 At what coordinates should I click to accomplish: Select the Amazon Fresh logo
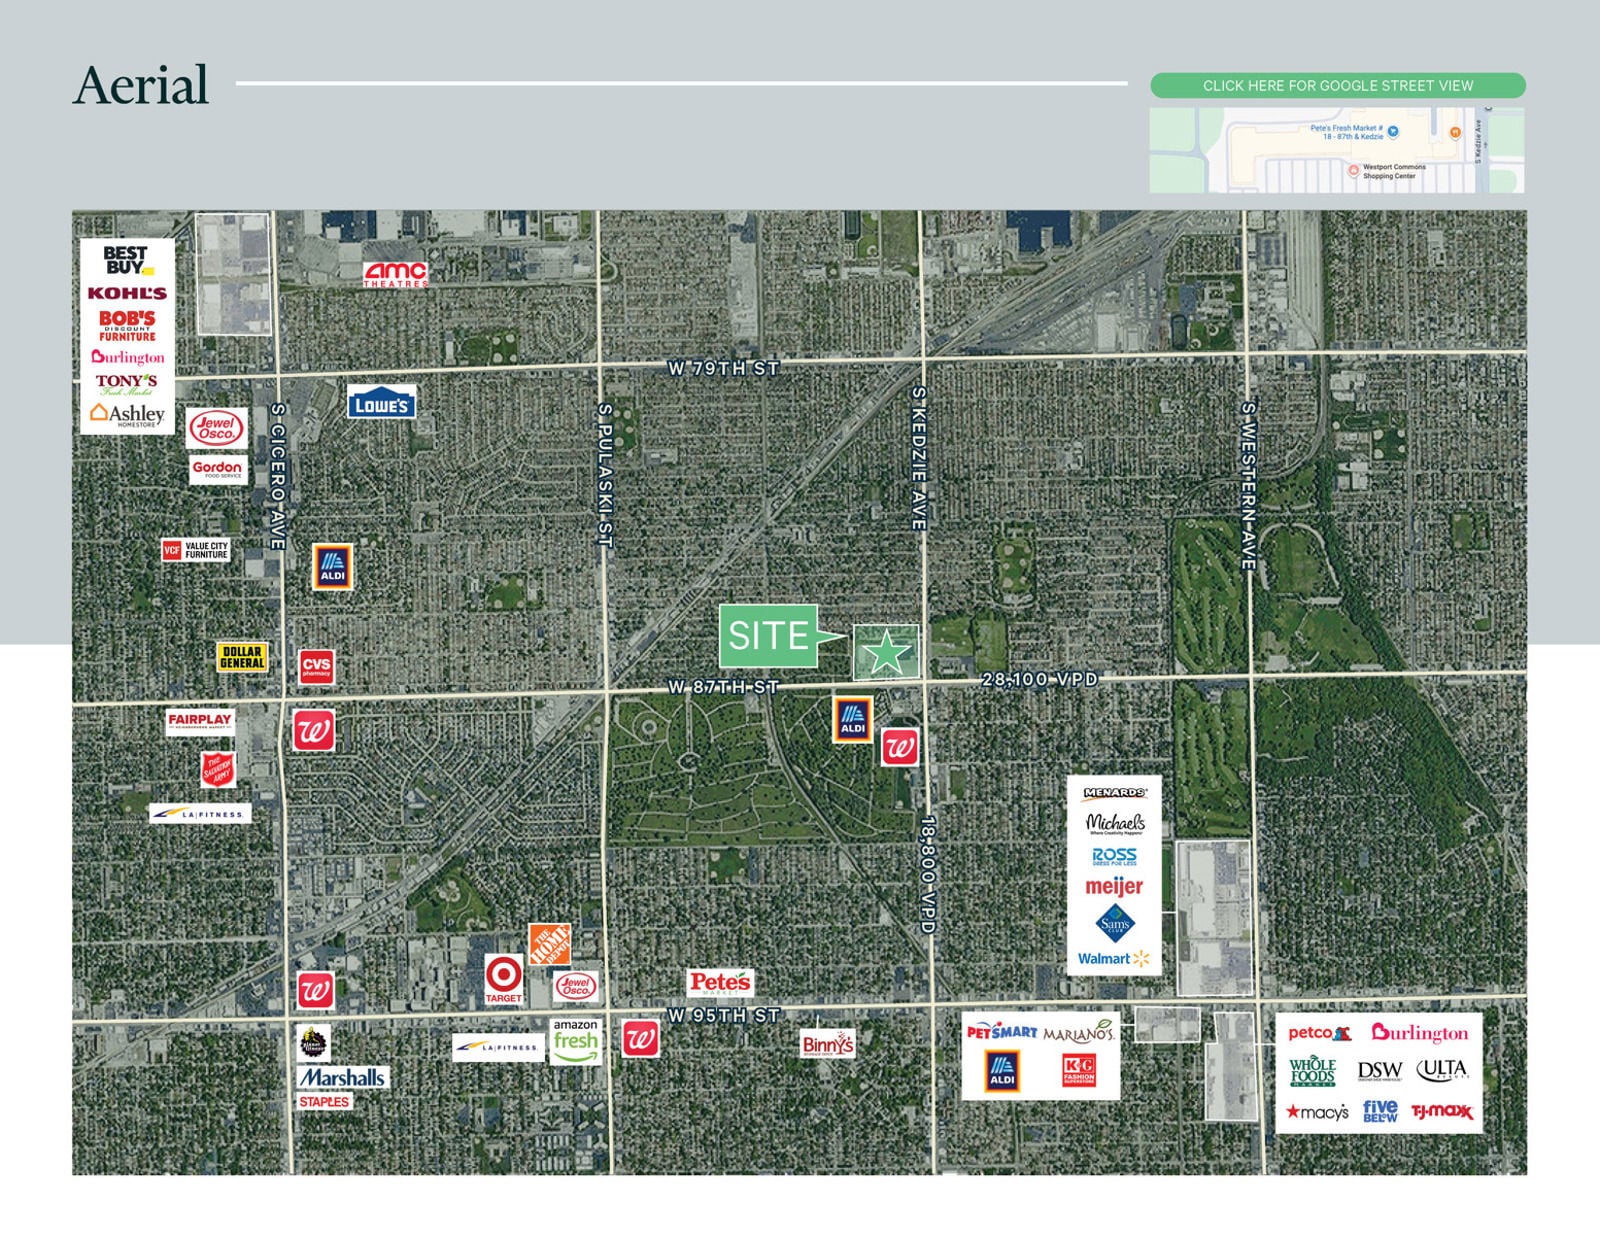point(576,1040)
